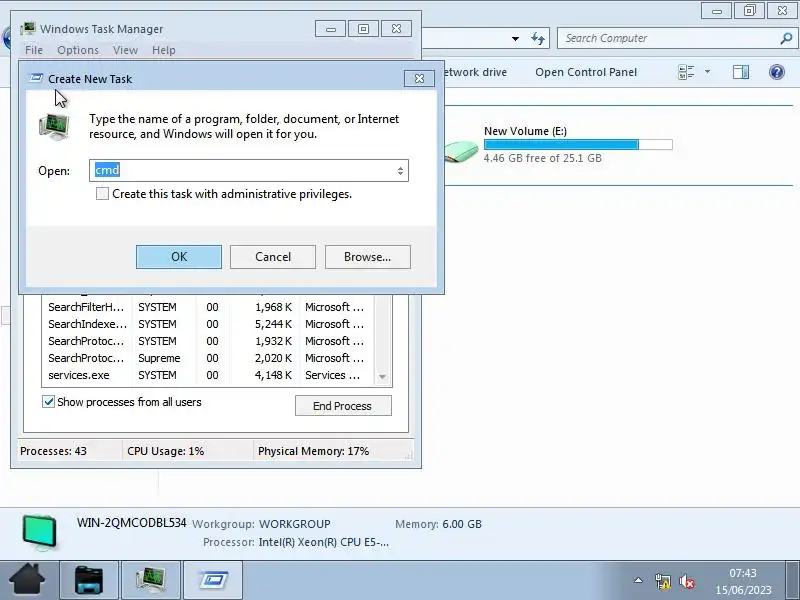Image resolution: width=800 pixels, height=600 pixels.
Task: Close the Create New Task dialog
Action: click(419, 79)
